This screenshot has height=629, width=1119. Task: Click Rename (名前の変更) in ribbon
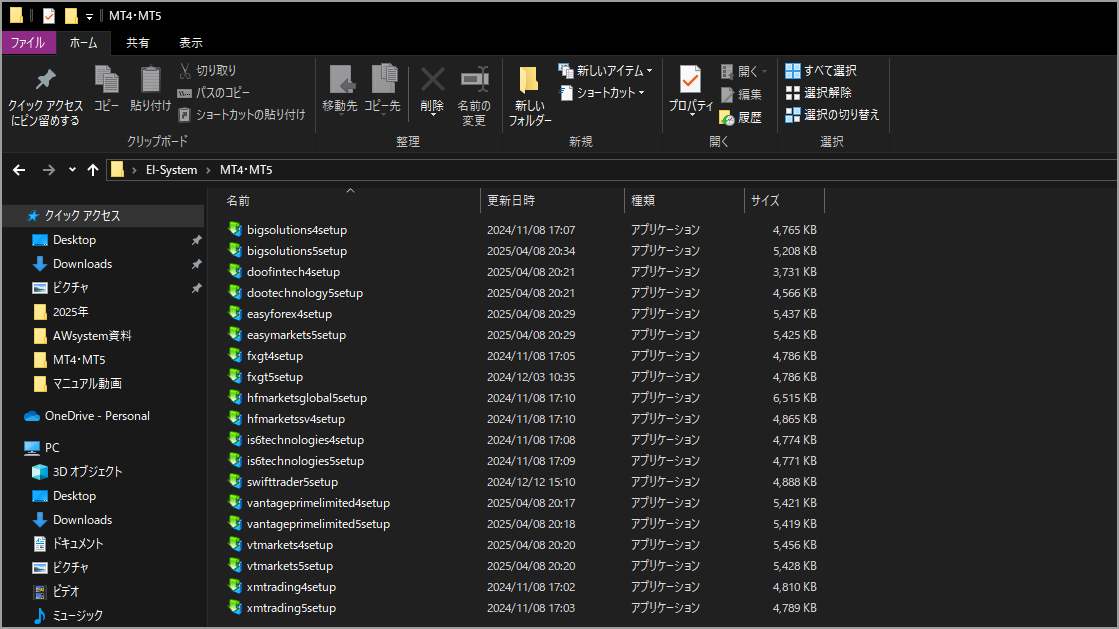click(474, 97)
